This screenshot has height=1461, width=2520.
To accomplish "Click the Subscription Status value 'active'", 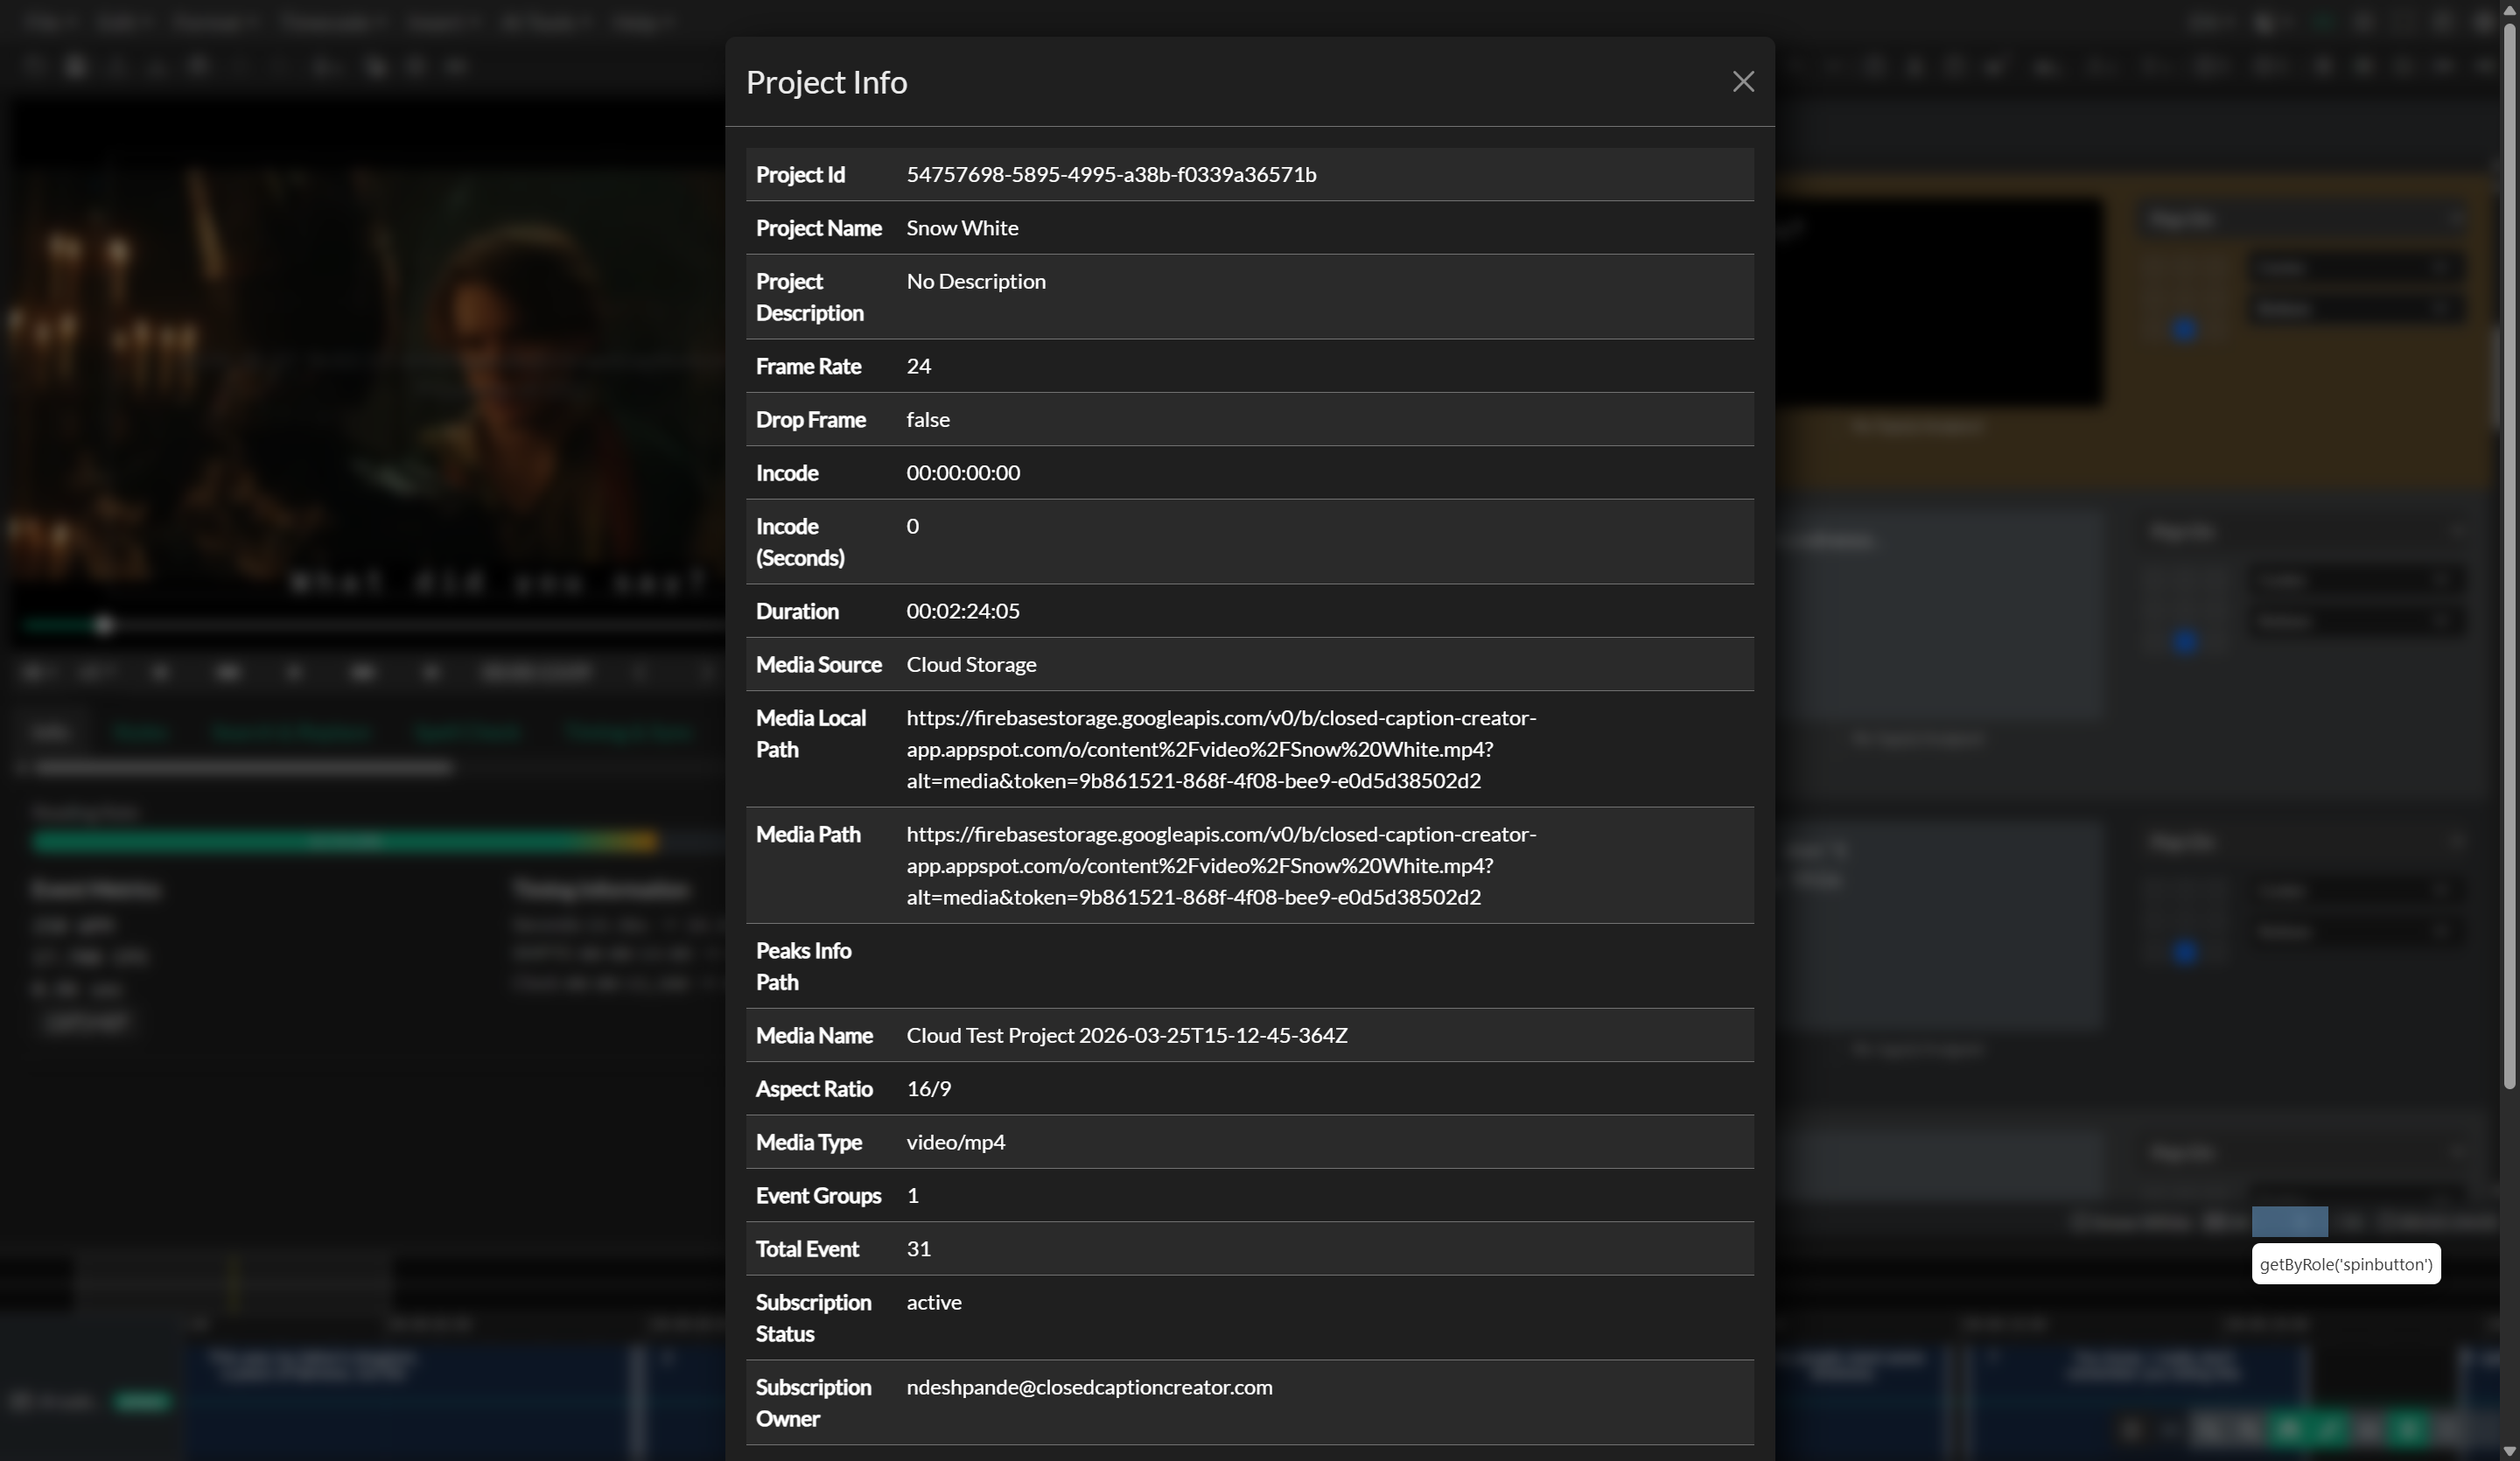I will (934, 1302).
